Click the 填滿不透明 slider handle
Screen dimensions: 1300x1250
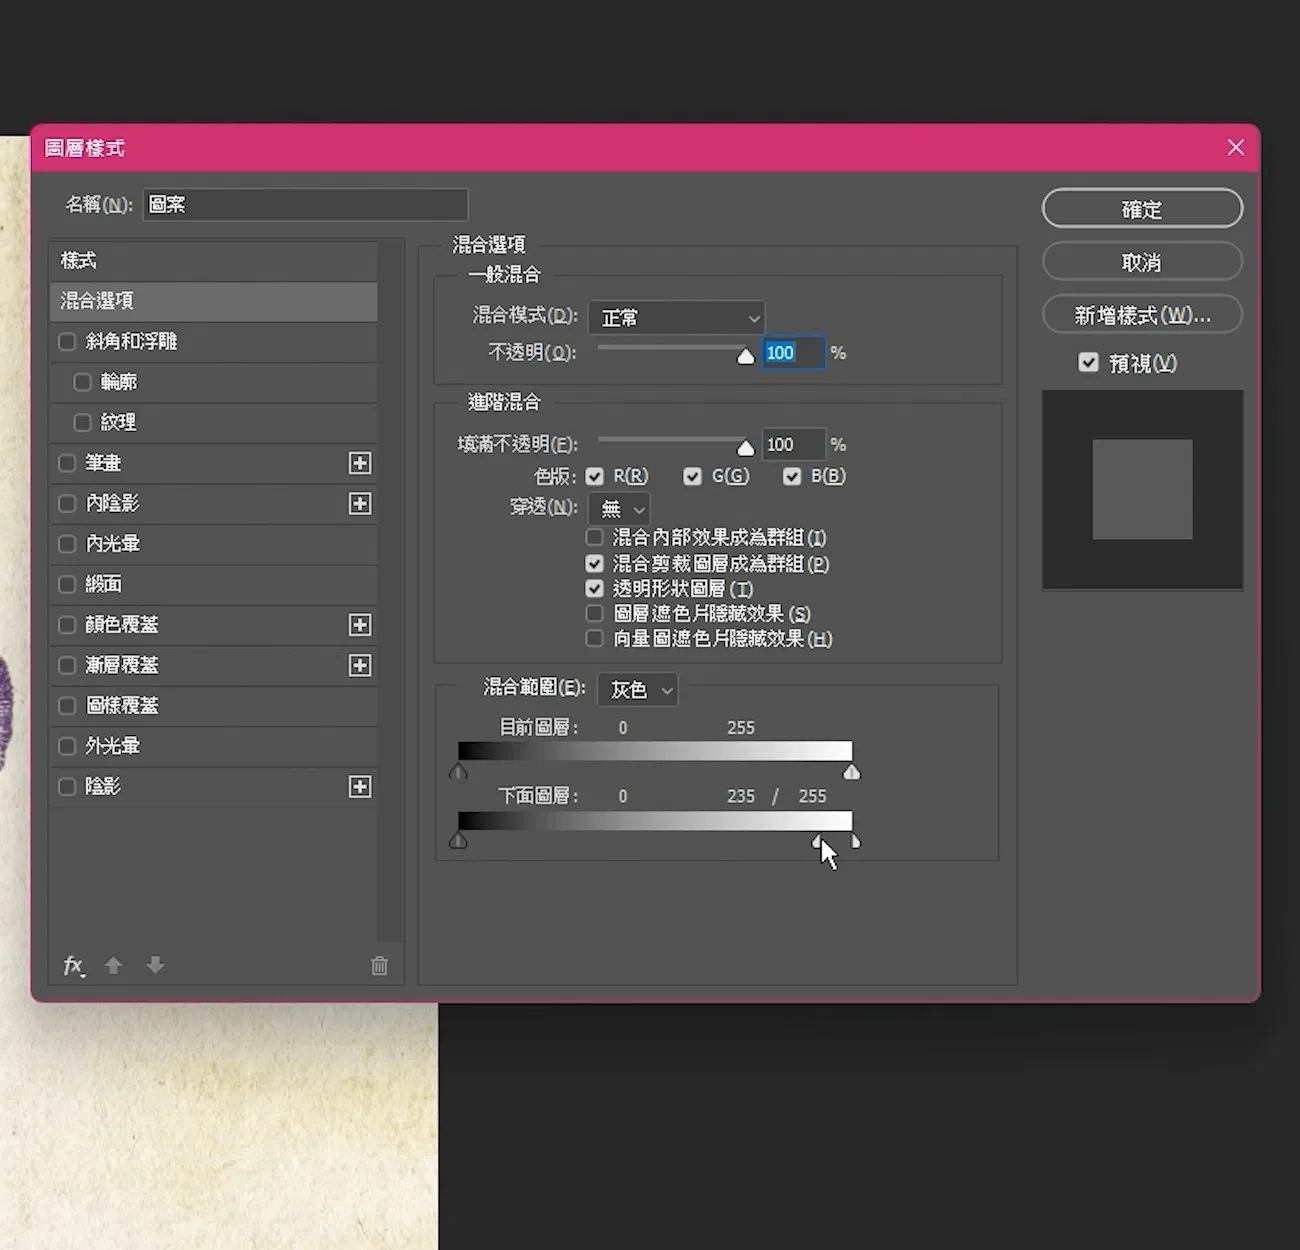point(746,447)
